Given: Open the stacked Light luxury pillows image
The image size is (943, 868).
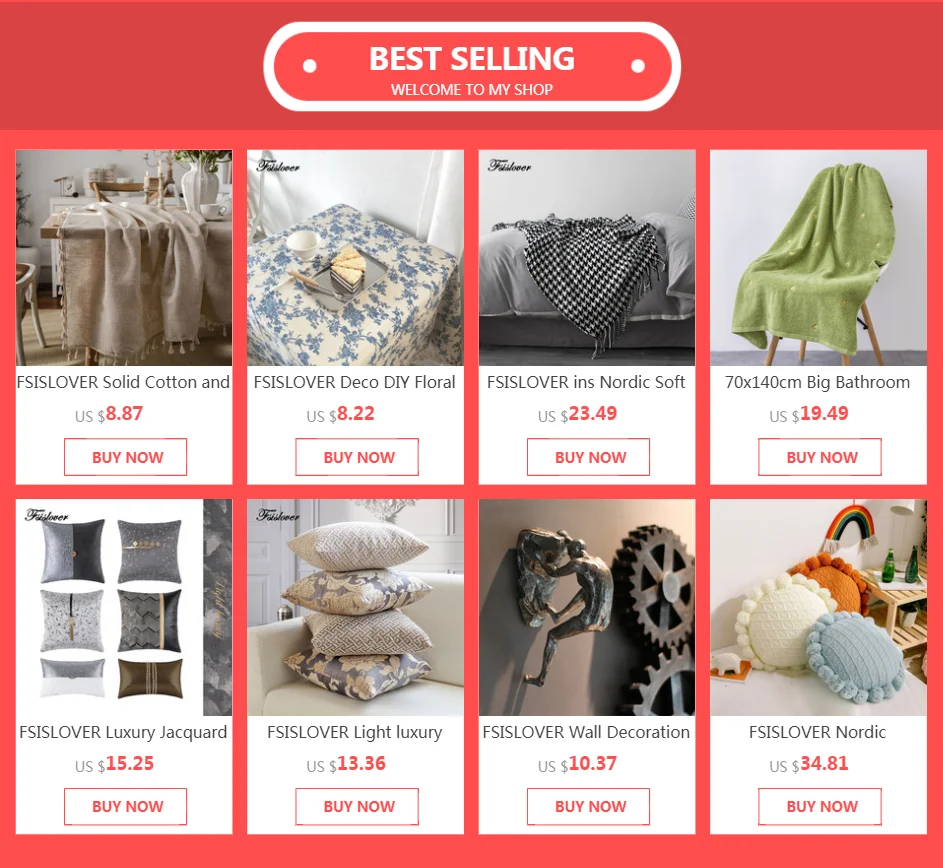Looking at the screenshot, I should click(x=355, y=608).
